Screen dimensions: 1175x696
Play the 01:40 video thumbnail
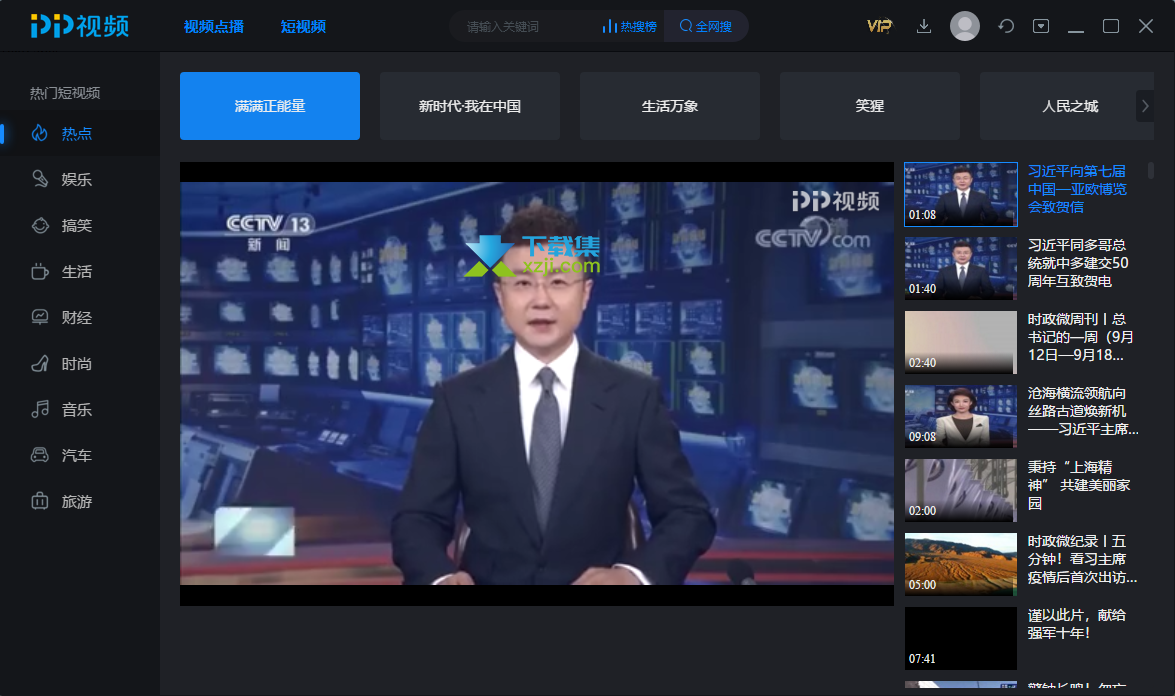tap(961, 268)
